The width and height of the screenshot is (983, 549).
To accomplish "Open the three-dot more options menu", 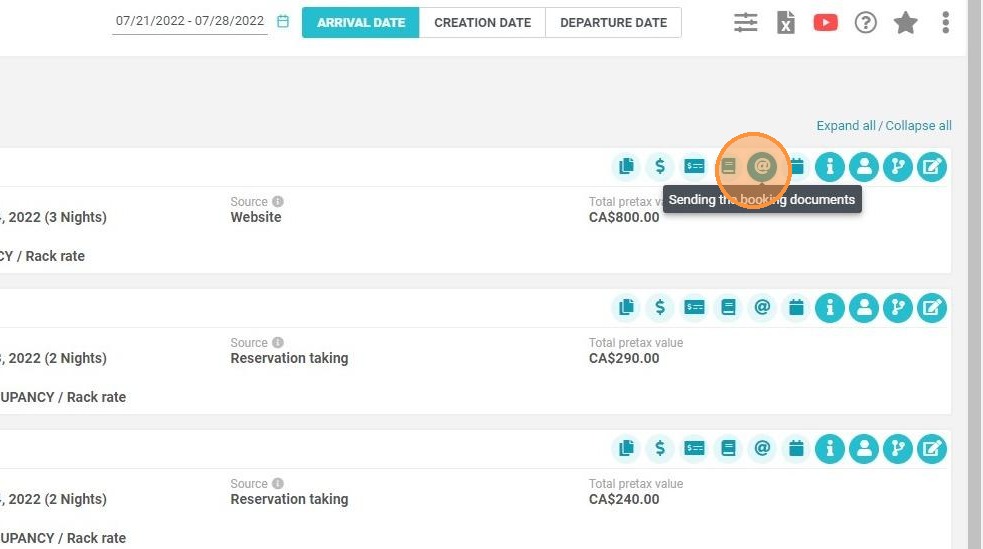I will 945,23.
